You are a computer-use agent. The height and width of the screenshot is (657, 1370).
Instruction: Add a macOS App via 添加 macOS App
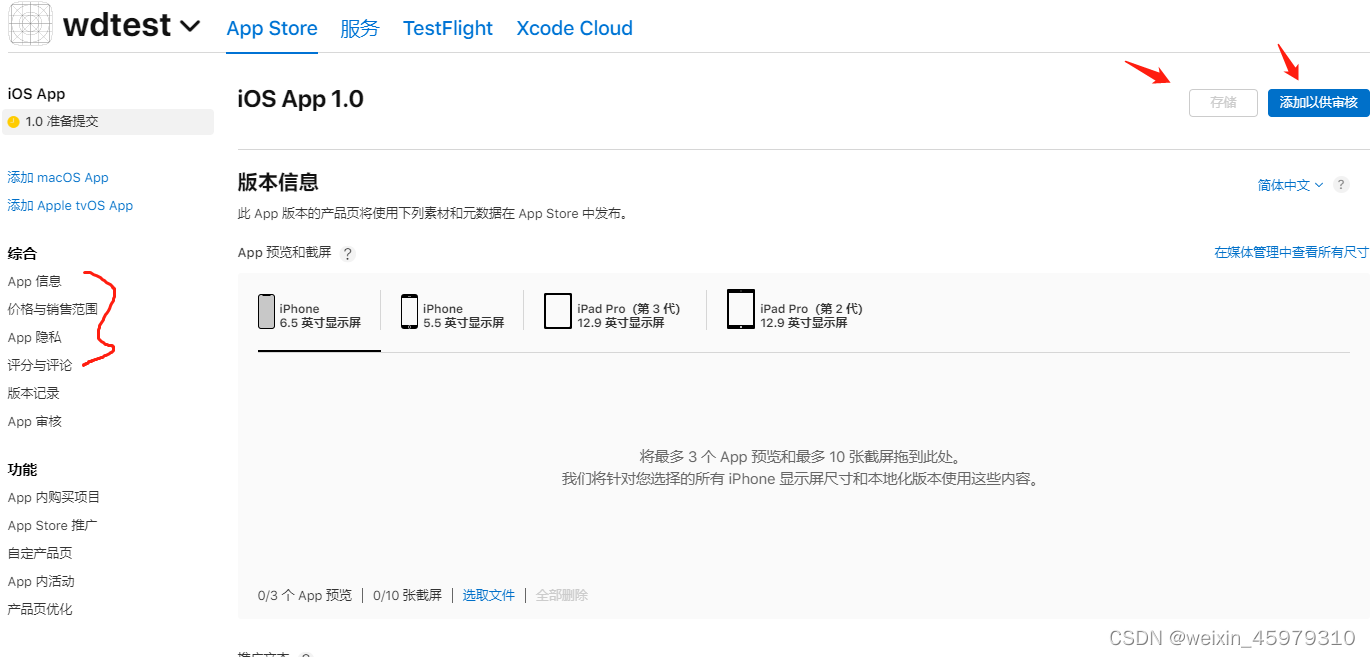(58, 177)
